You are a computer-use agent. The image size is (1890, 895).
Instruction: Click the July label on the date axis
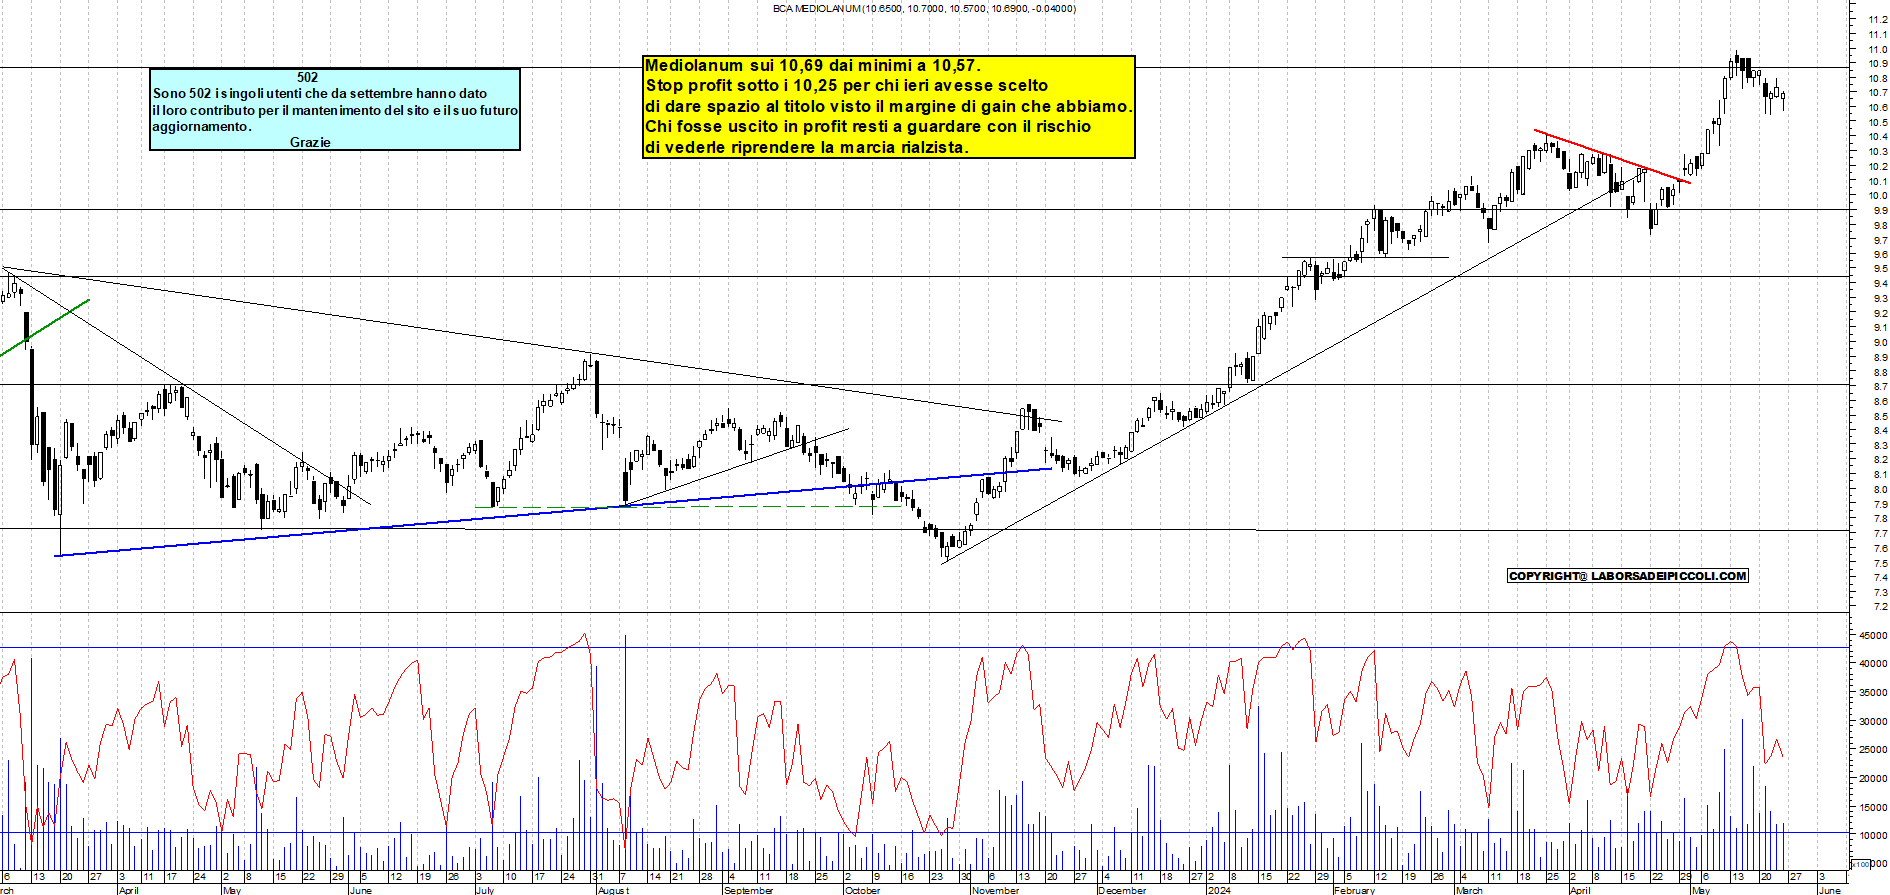[x=485, y=890]
